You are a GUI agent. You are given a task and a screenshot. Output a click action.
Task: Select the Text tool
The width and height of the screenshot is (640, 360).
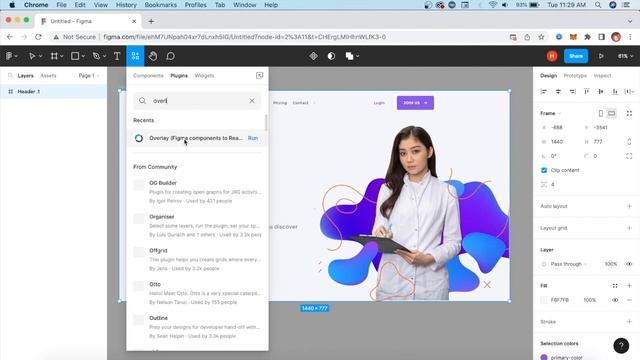tap(117, 56)
